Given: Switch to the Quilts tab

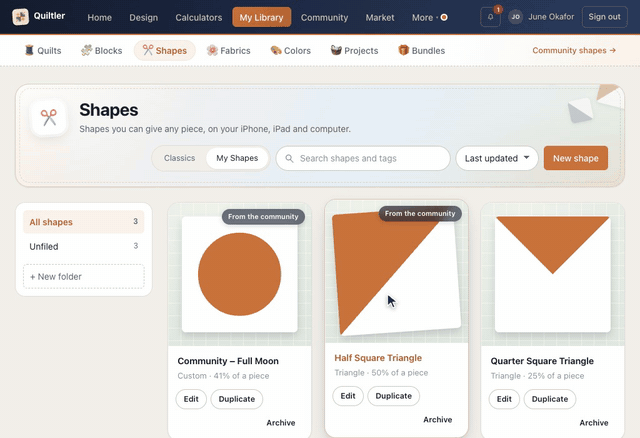Looking at the screenshot, I should point(43,51).
